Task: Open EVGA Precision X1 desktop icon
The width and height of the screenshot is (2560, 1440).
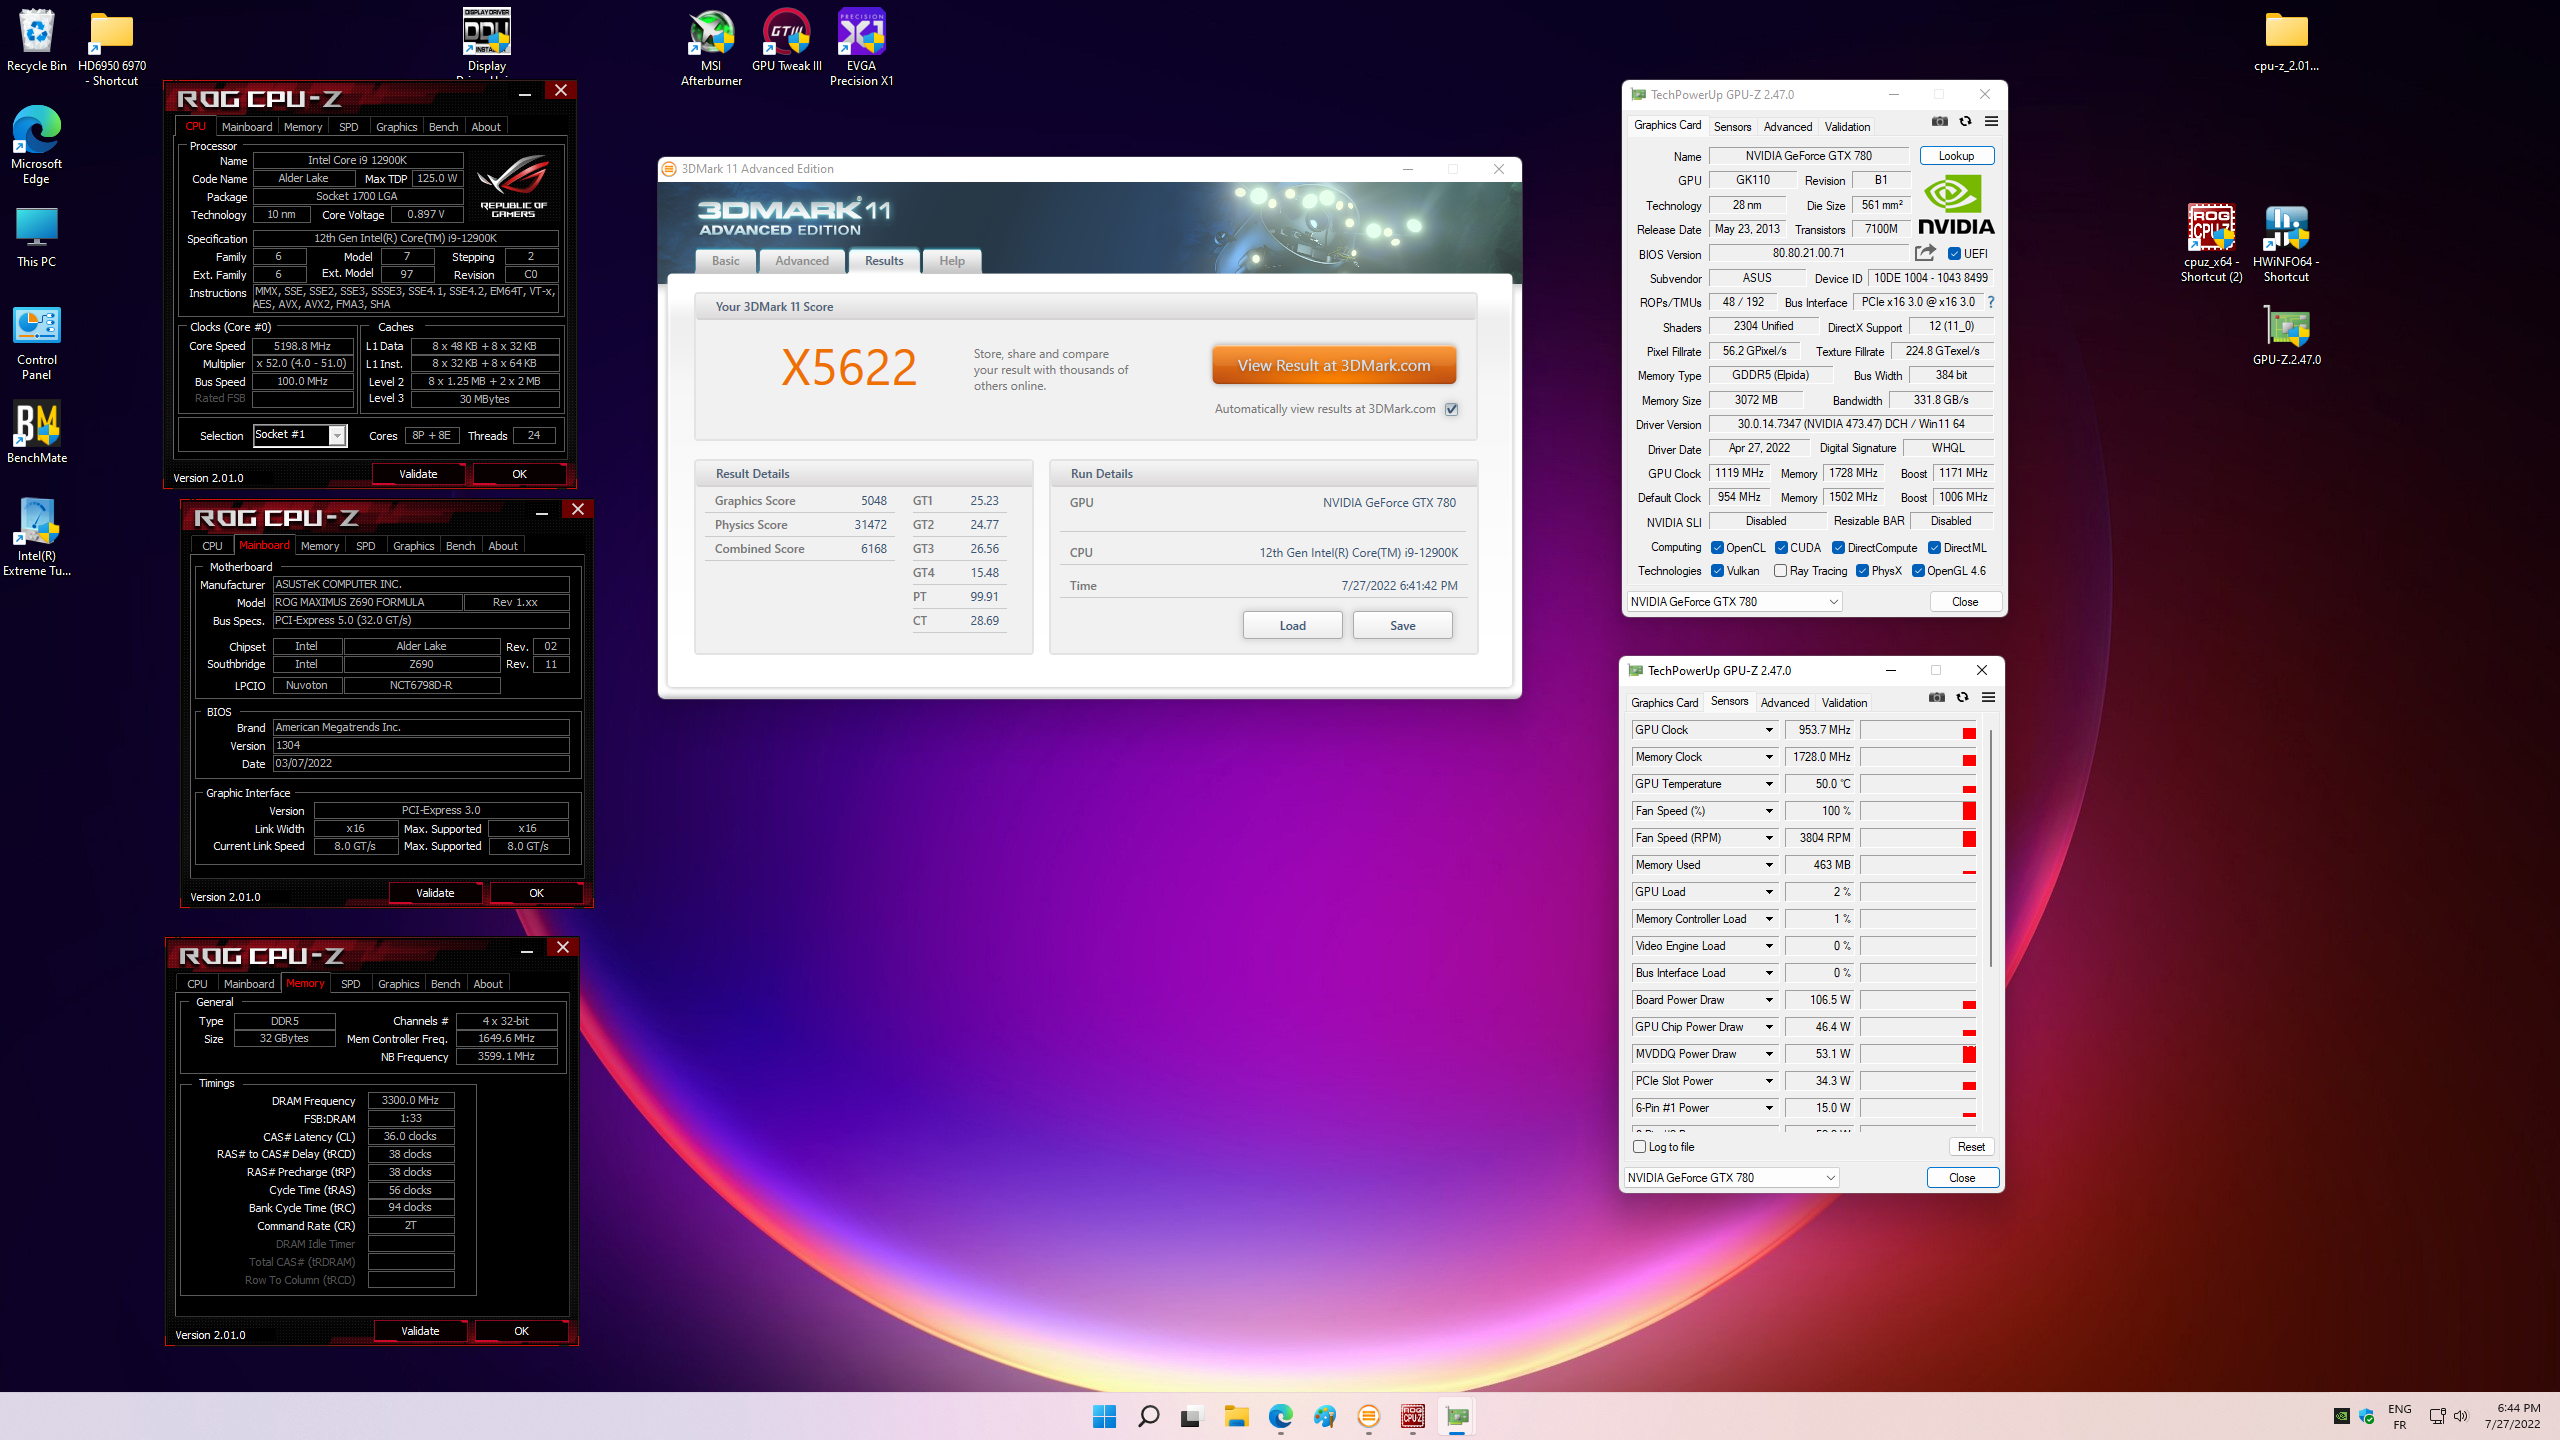Action: [x=861, y=47]
